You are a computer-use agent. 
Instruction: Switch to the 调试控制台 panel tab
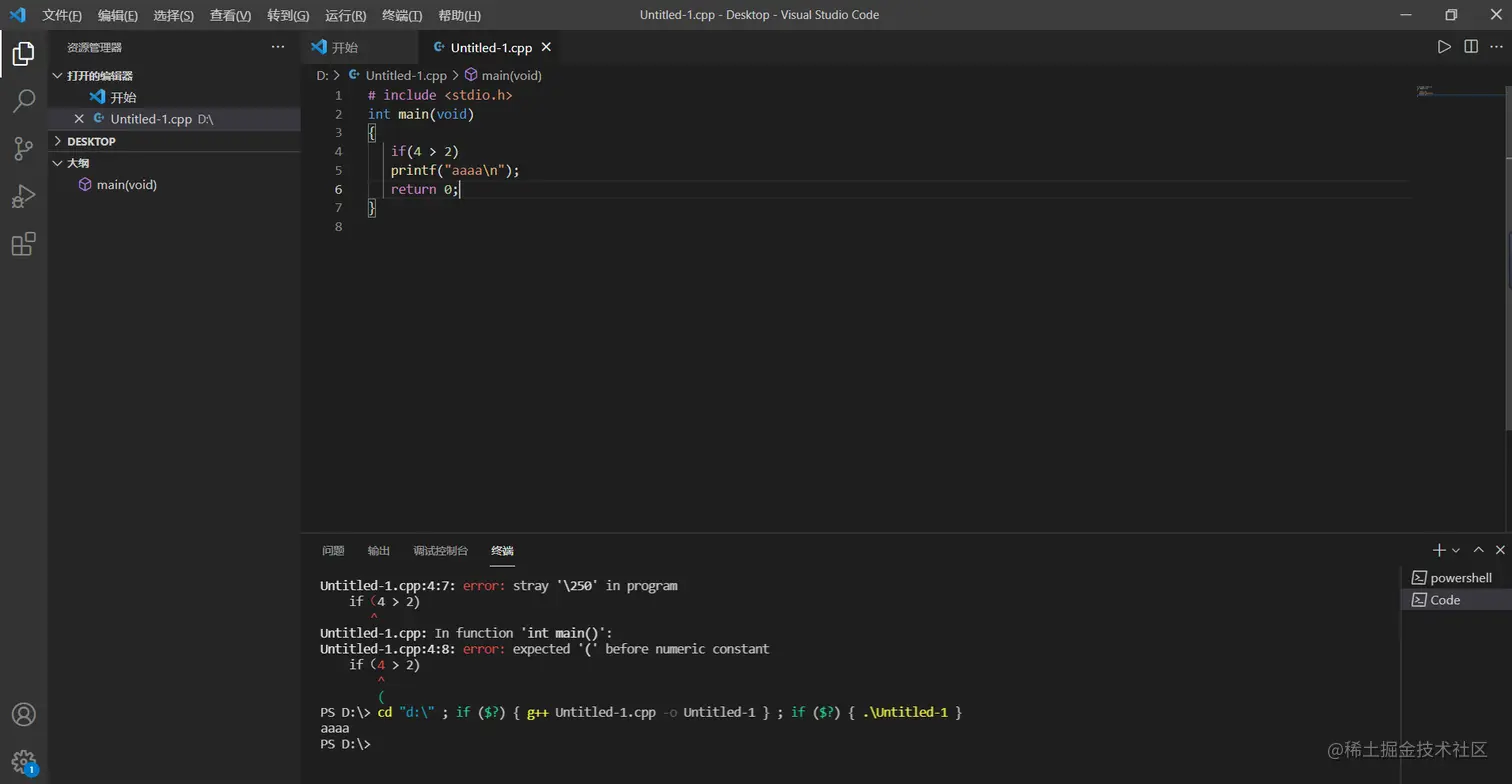tap(441, 551)
